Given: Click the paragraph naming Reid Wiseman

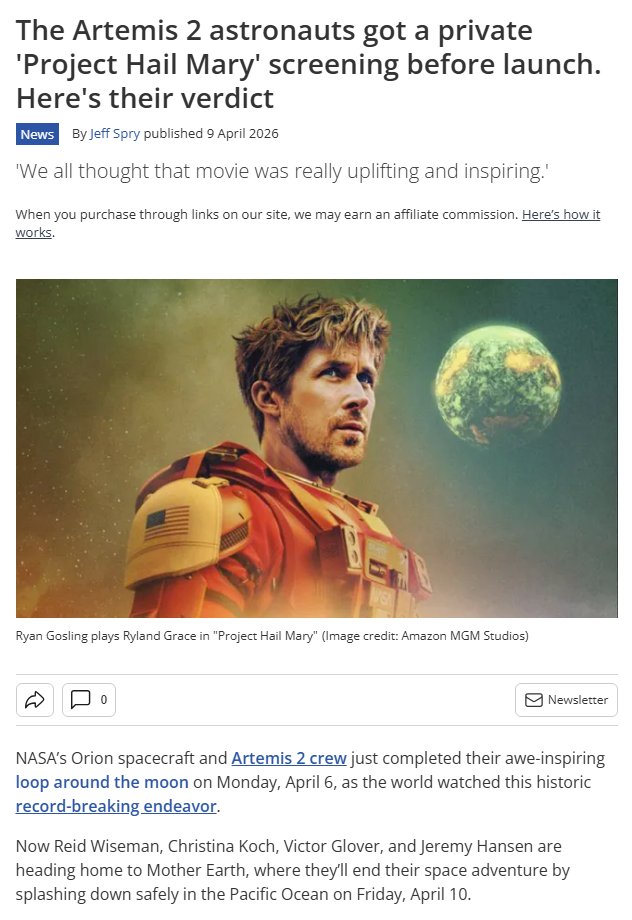Looking at the screenshot, I should pyautogui.click(x=293, y=870).
